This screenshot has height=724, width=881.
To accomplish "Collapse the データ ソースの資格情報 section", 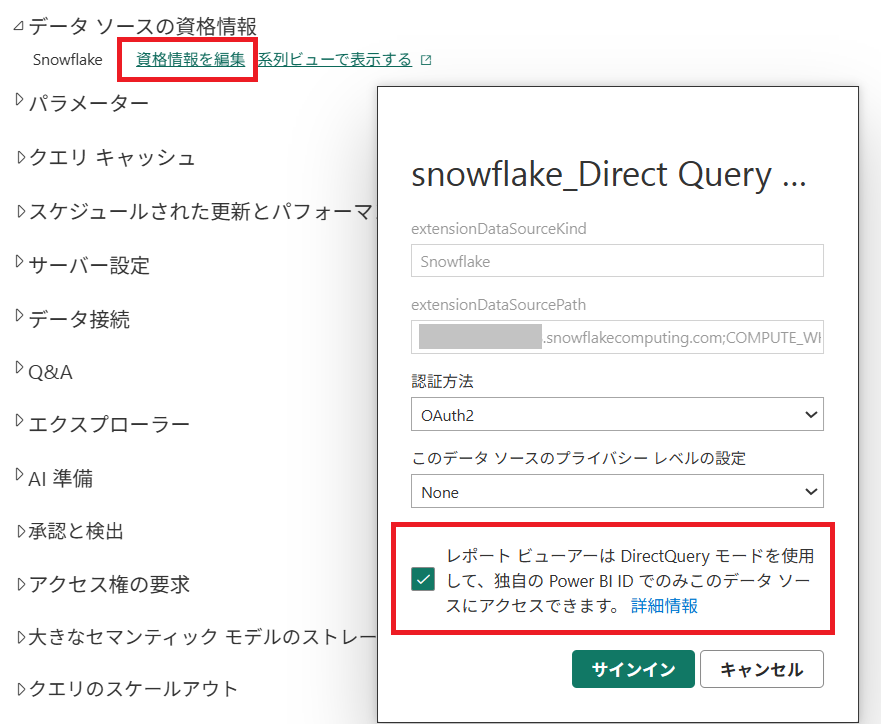I will tap(19, 26).
